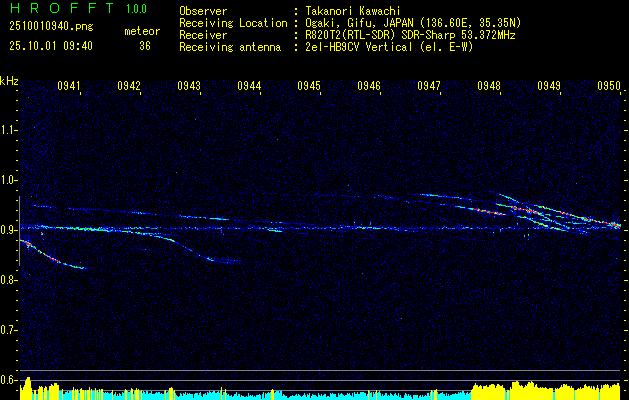
Task: Click the meteor count 36
Action: [145, 46]
